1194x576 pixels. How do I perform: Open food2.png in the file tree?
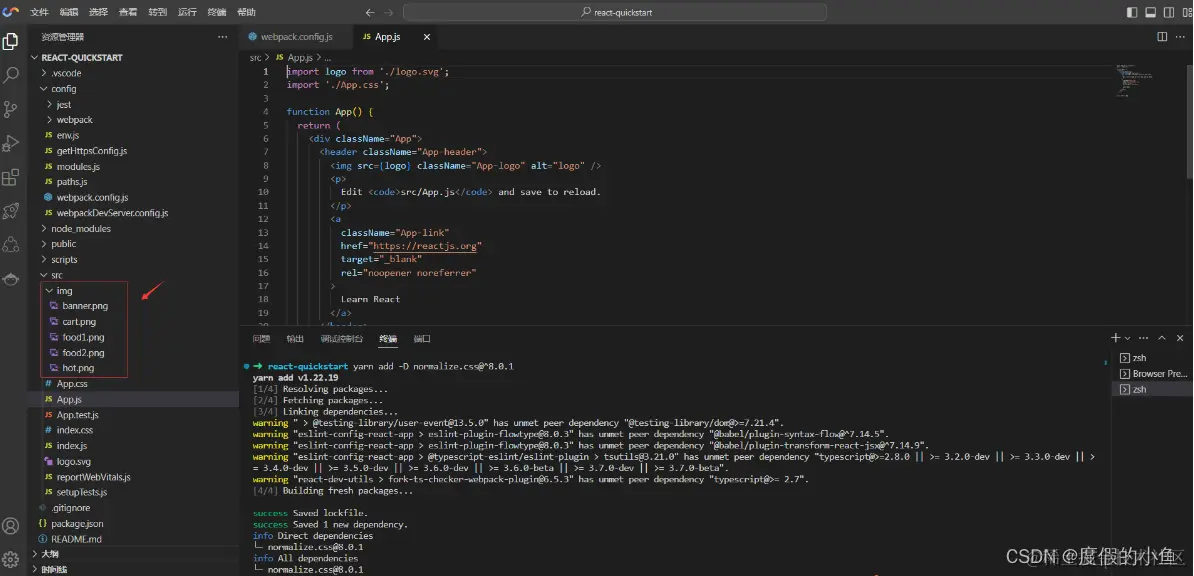134,353
